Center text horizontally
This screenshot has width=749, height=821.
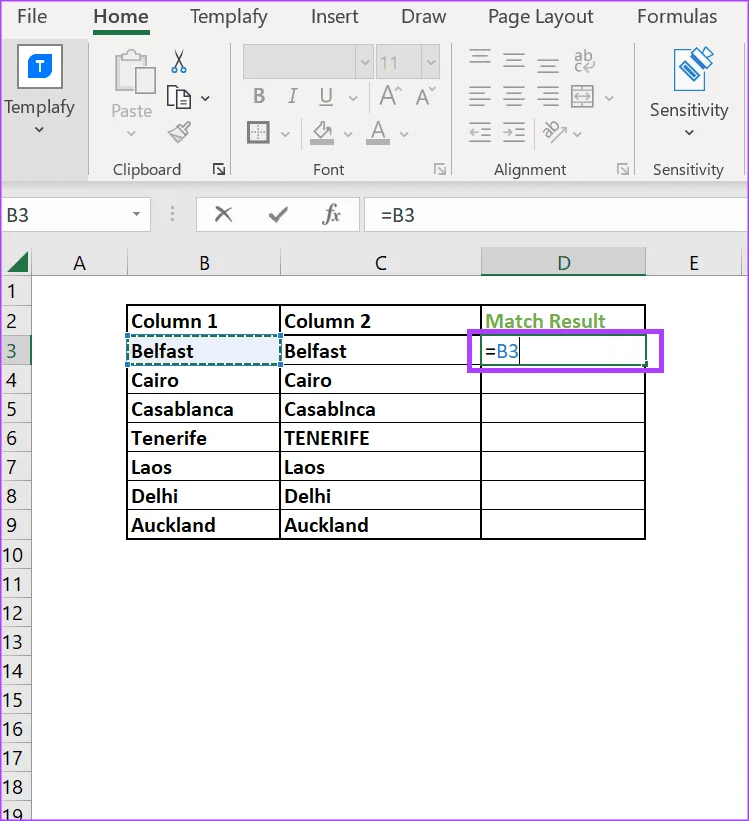tap(514, 96)
